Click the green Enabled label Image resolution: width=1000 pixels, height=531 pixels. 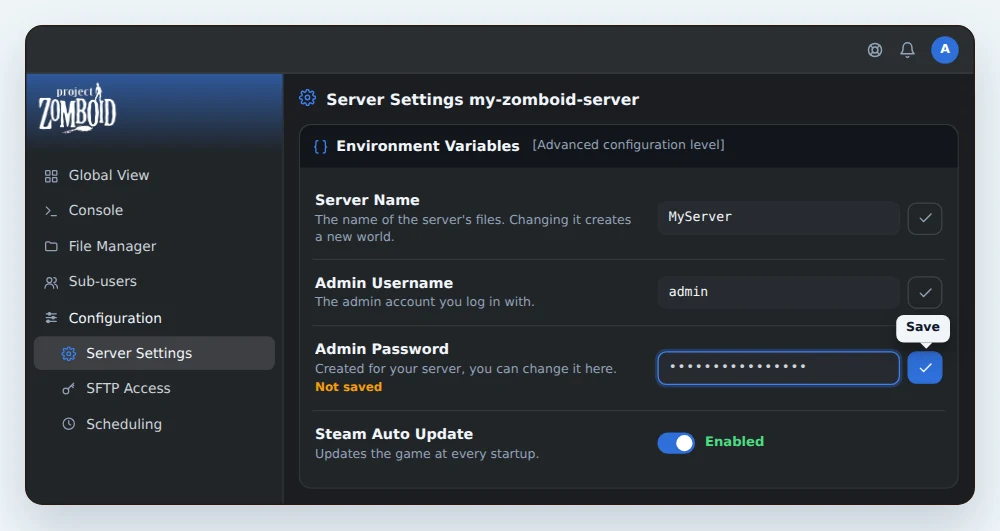pos(734,442)
